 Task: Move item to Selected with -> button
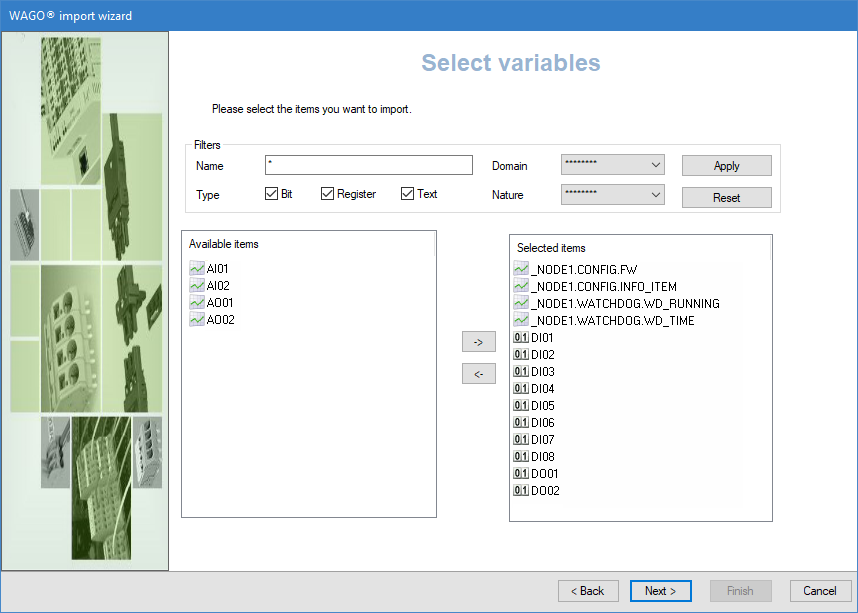pyautogui.click(x=478, y=342)
